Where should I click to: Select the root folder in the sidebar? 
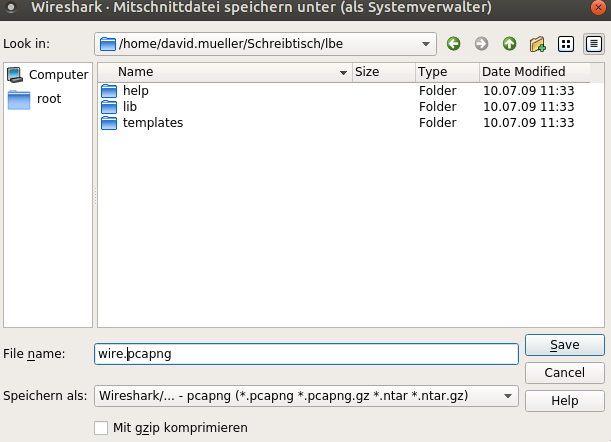(x=34, y=99)
